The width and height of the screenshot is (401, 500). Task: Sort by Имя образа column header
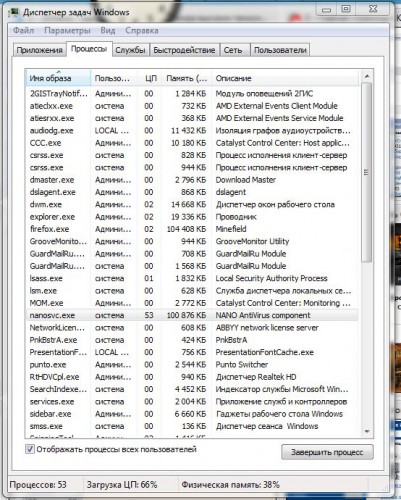coord(58,78)
